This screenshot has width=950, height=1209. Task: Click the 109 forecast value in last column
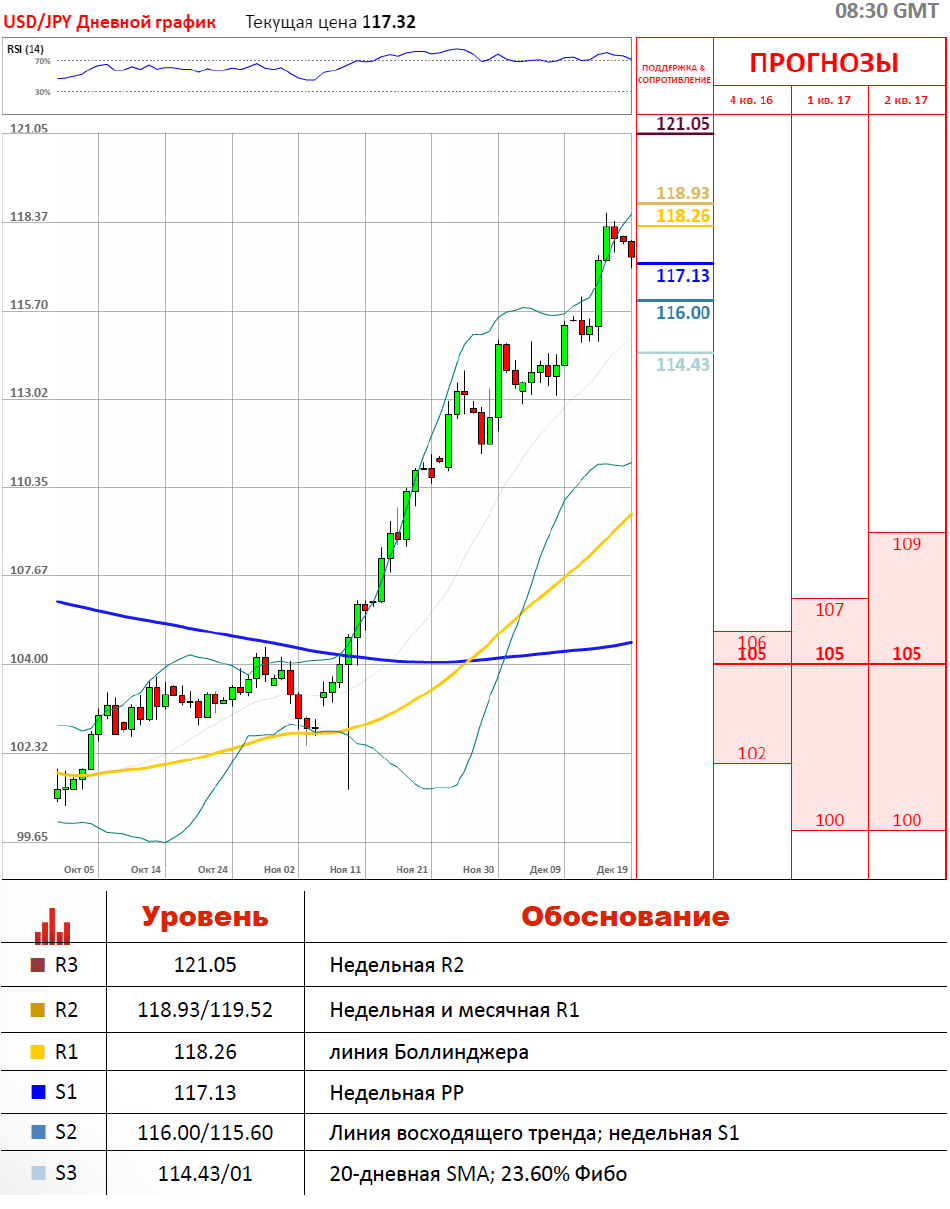coord(906,544)
